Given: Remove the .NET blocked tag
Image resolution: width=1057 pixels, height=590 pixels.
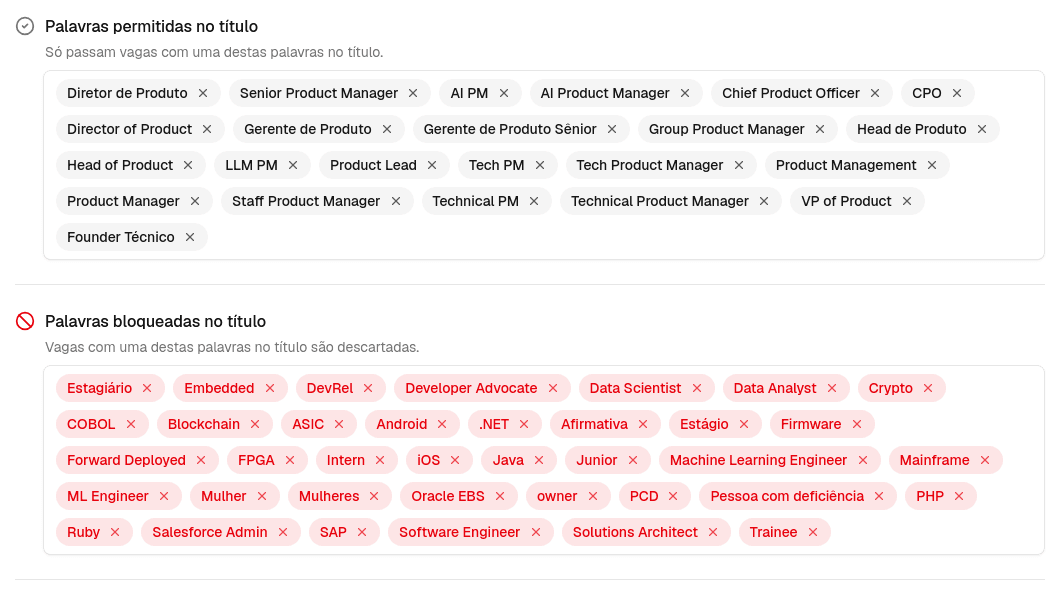Looking at the screenshot, I should tap(524, 424).
